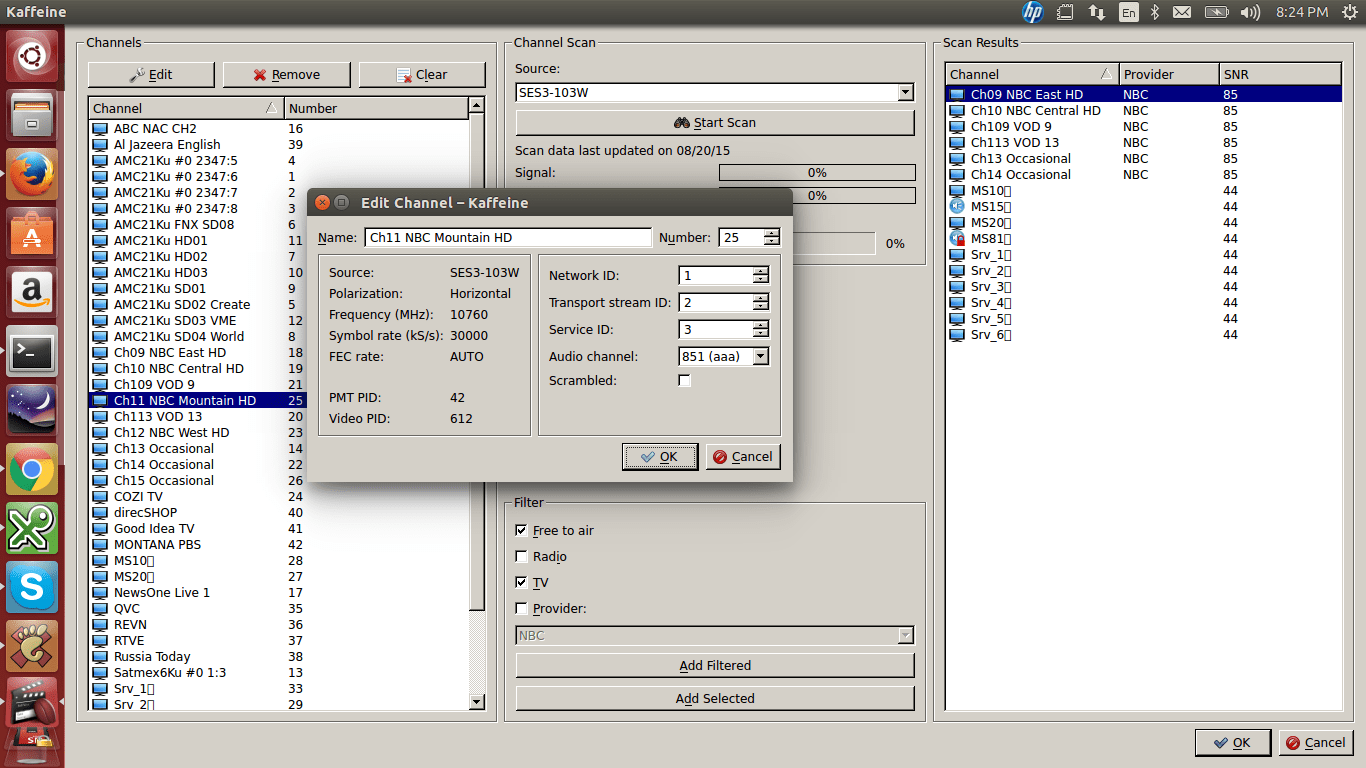This screenshot has width=1366, height=768.
Task: Click the Remove channel button
Action: (x=286, y=75)
